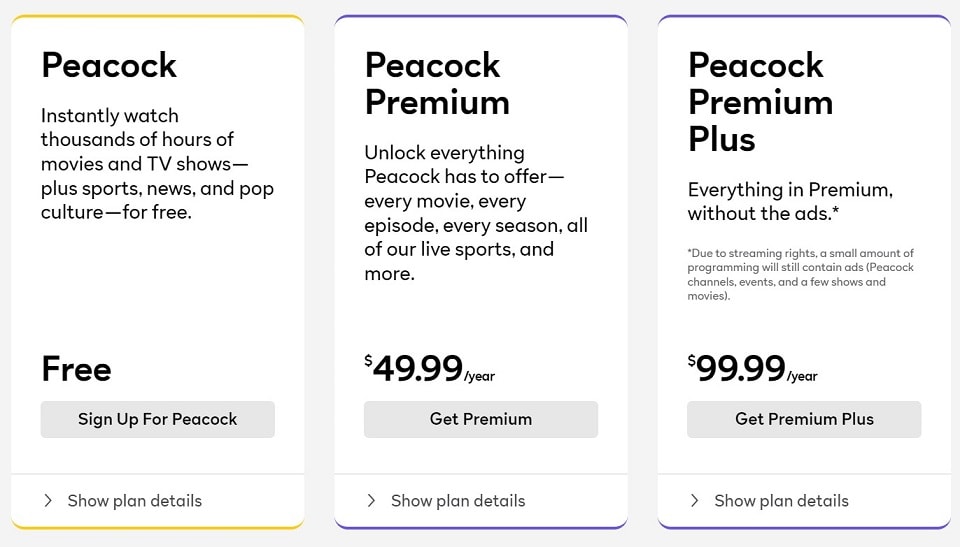Viewport: 960px width, 547px height.
Task: Click 'Everything in Premium, without the ads' text
Action: [x=790, y=201]
